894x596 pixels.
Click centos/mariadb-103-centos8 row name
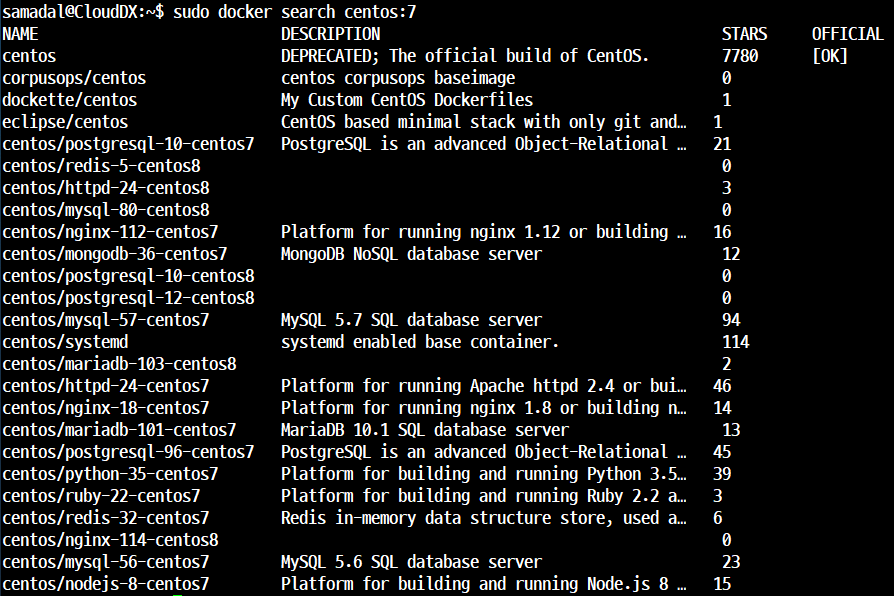(x=119, y=364)
